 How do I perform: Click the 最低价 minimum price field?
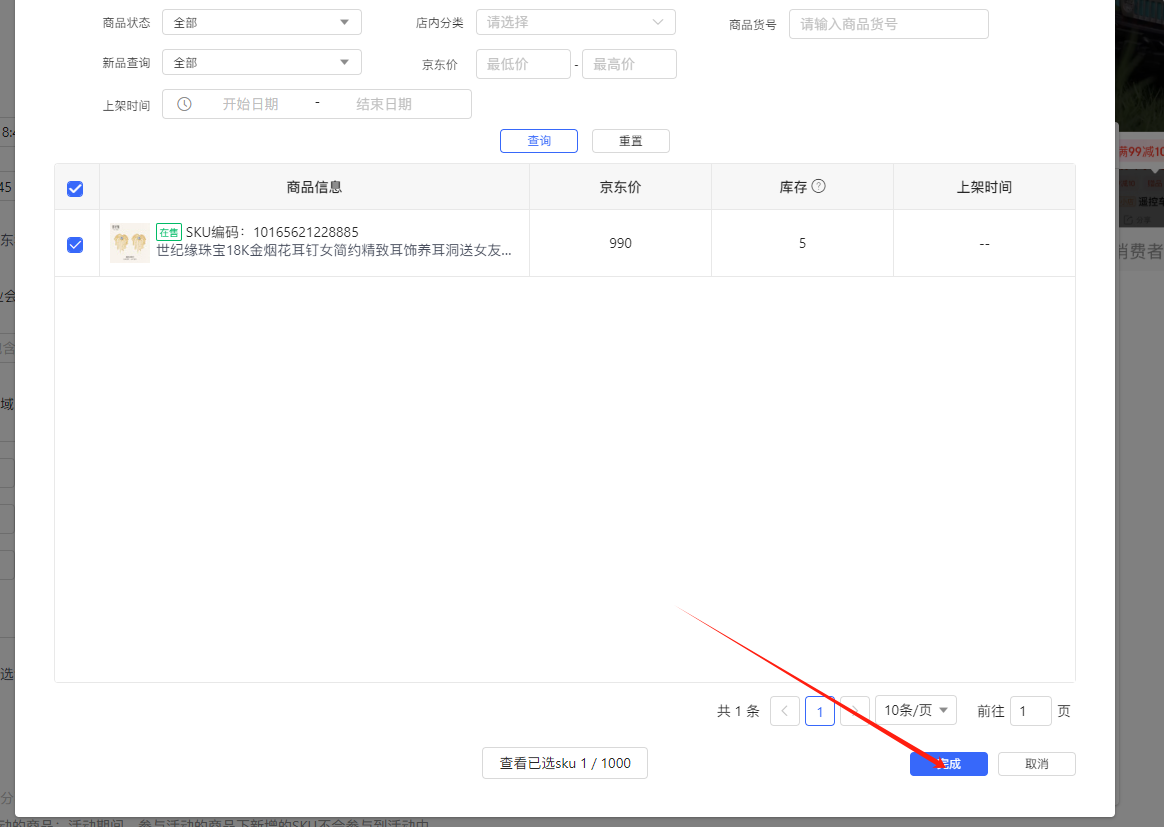click(x=522, y=64)
